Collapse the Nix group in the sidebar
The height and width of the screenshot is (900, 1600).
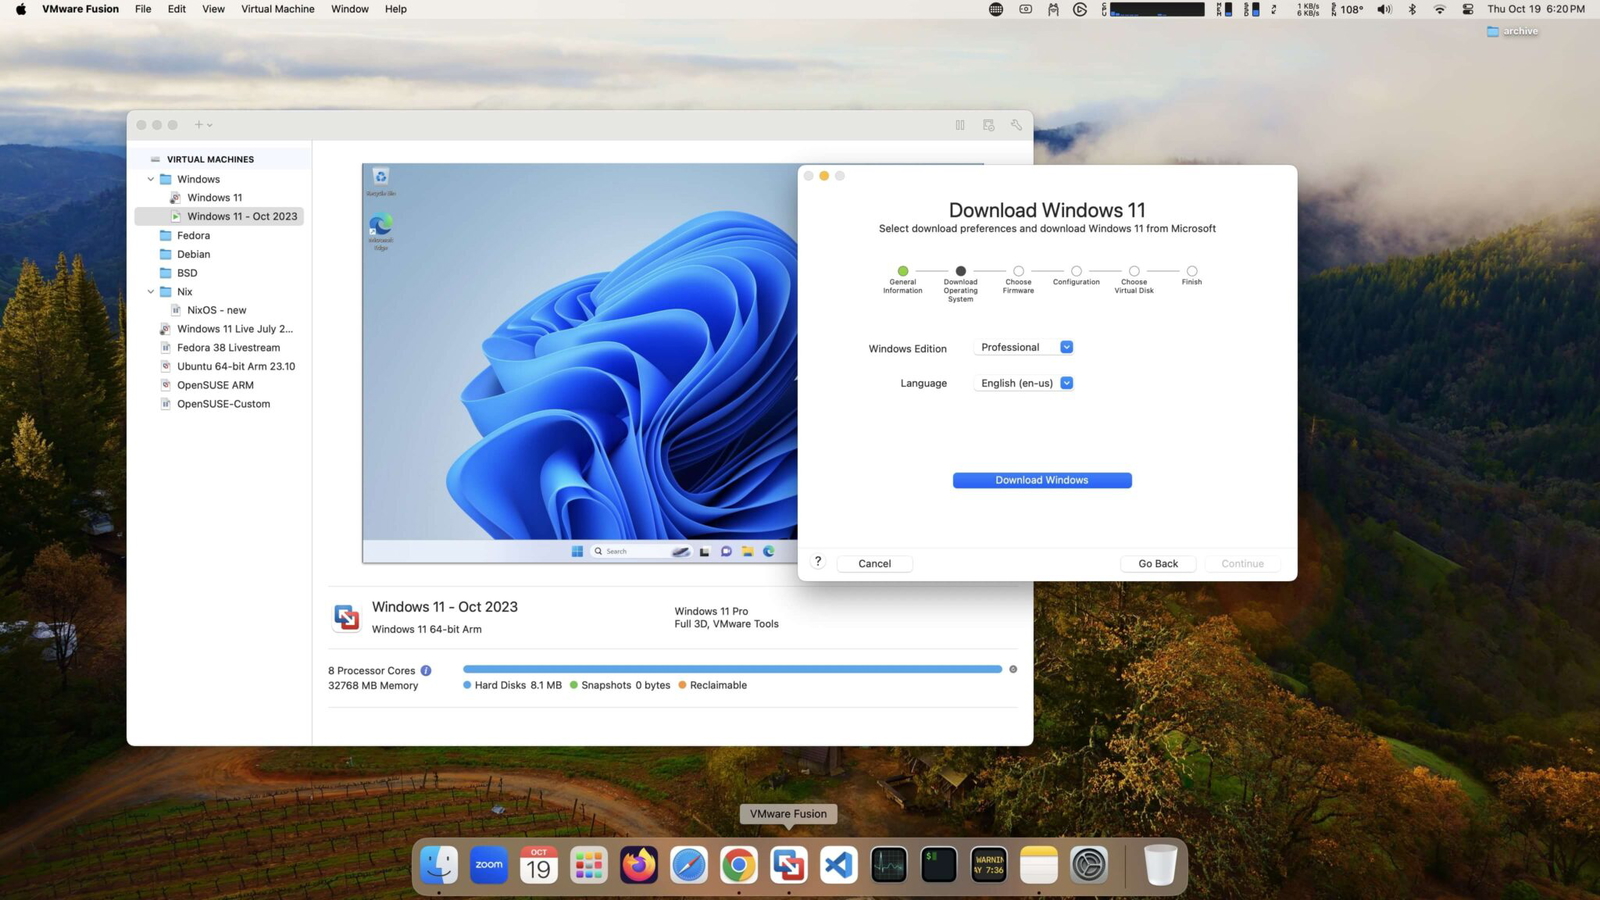pyautogui.click(x=151, y=291)
